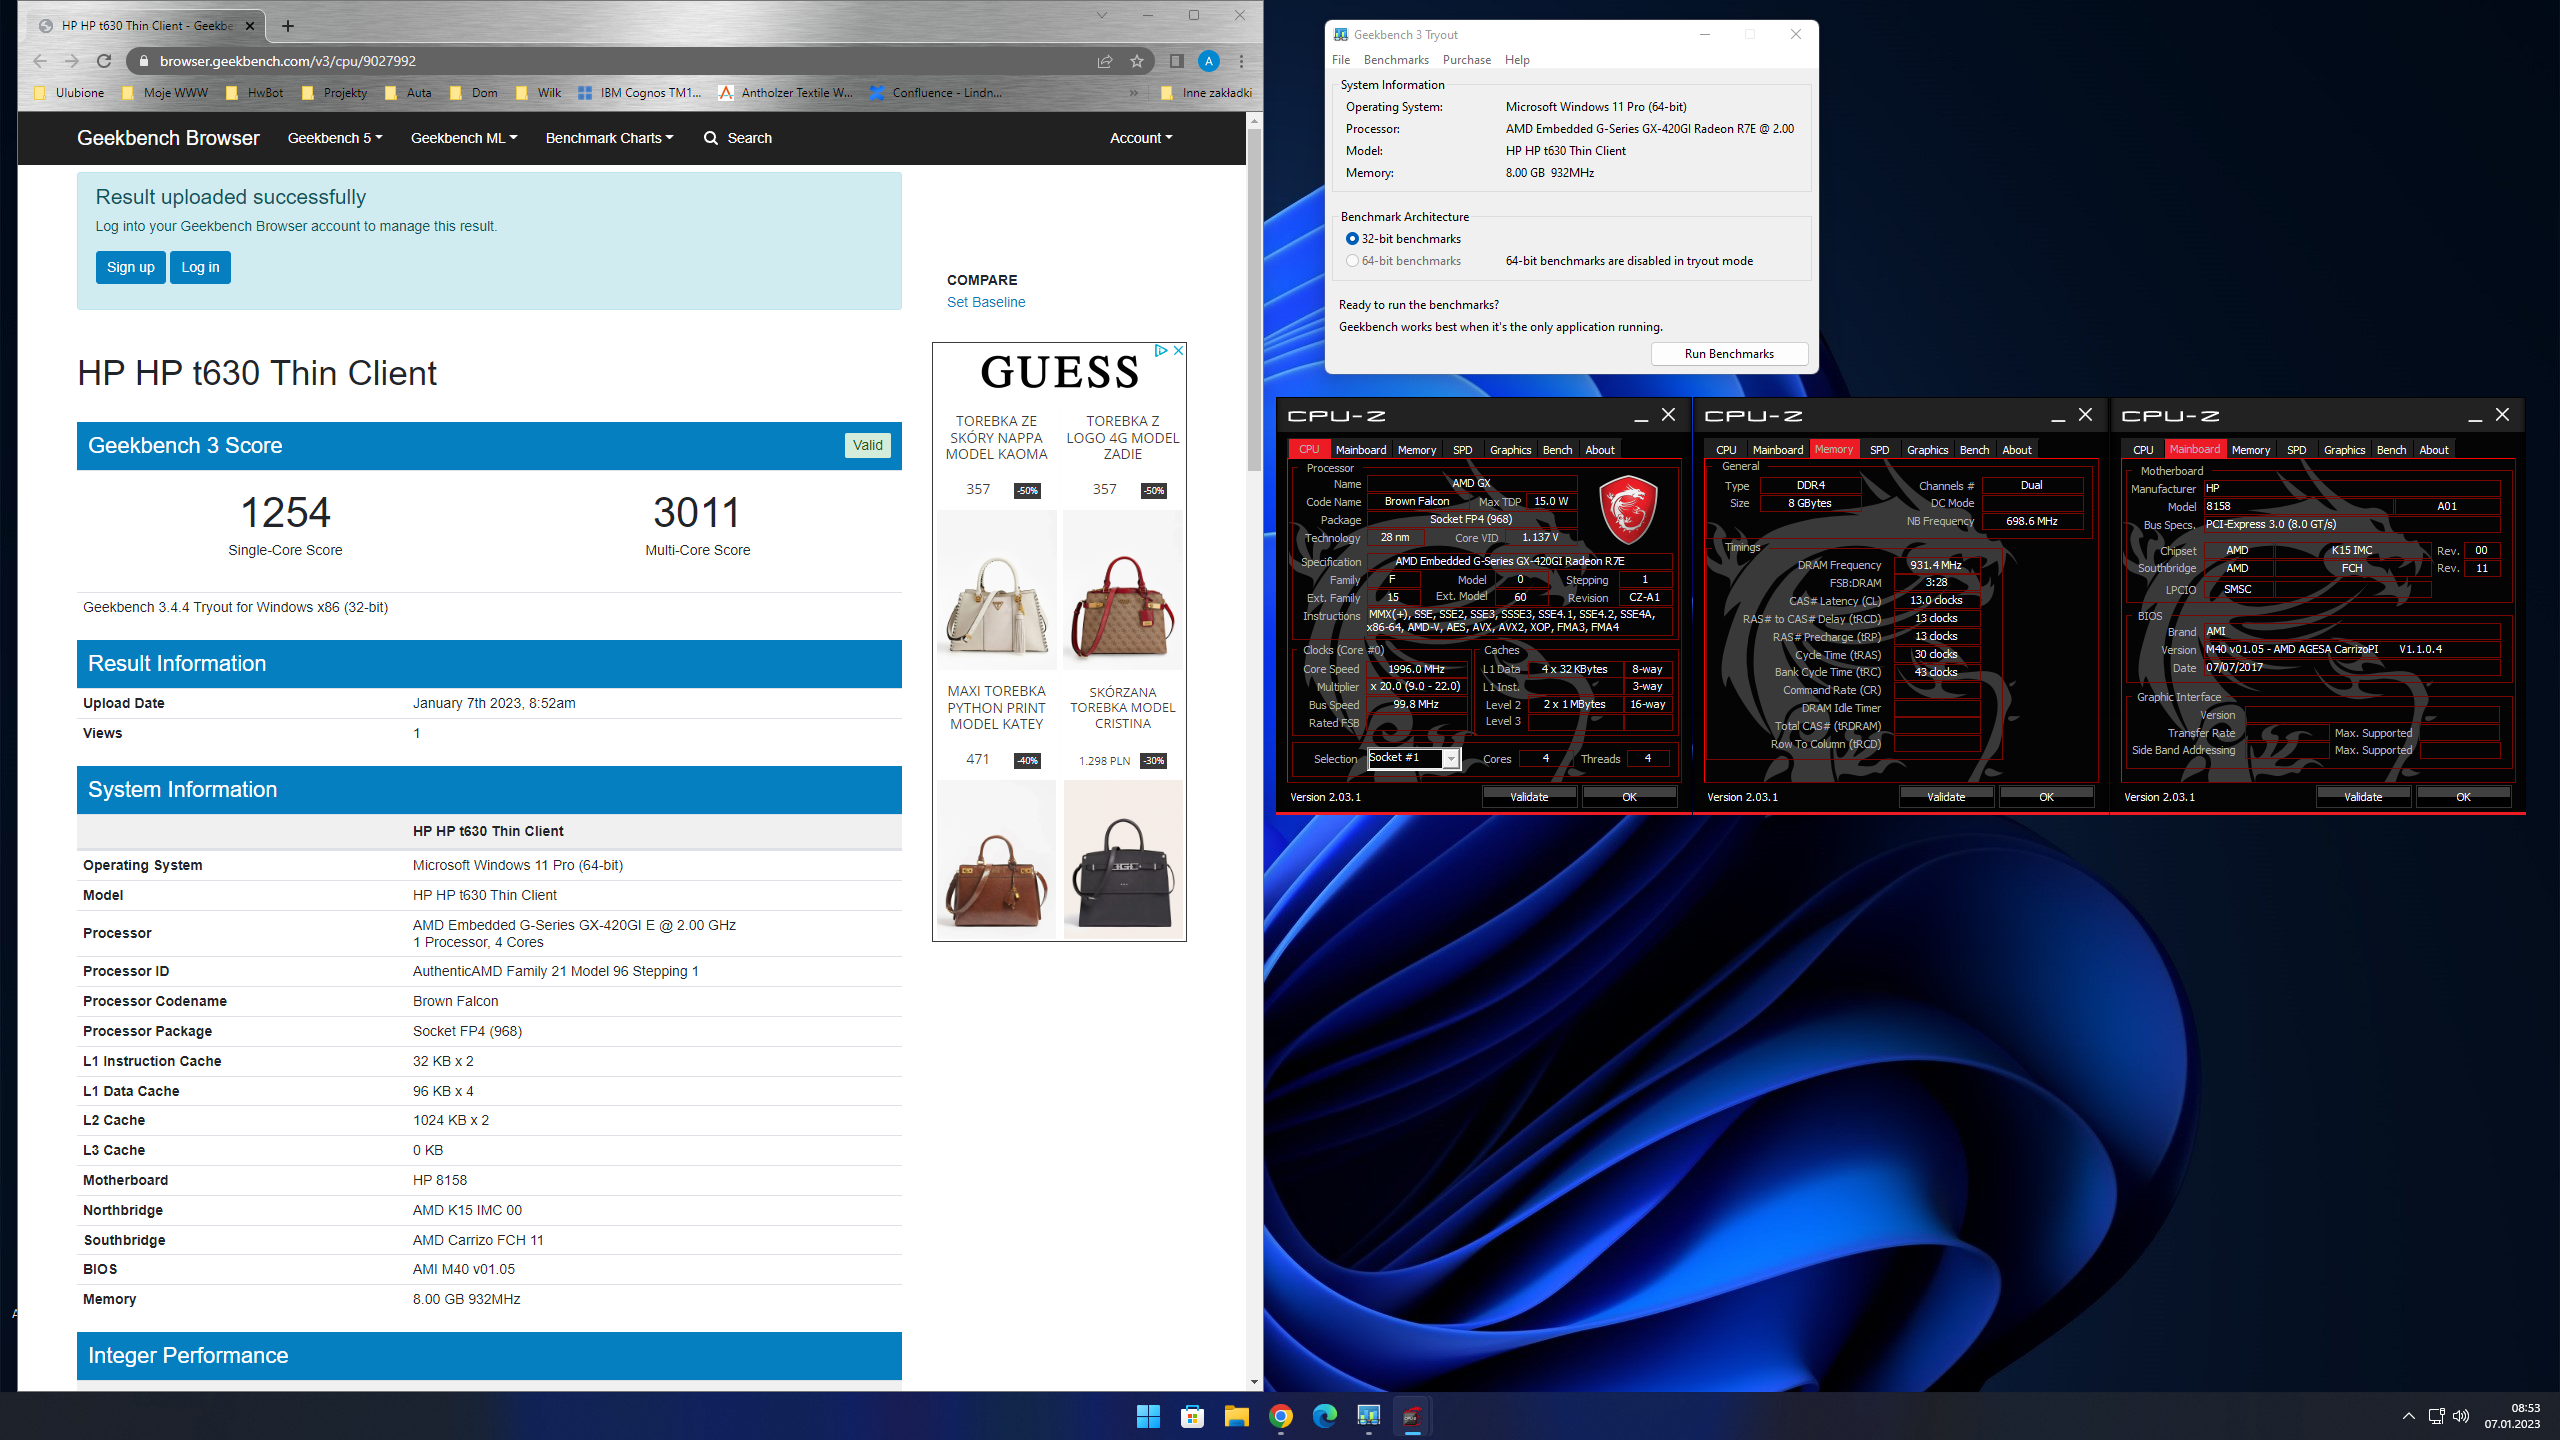2560x1440 pixels.
Task: Open the Purchase menu in Geekbench 3
Action: click(x=1467, y=60)
